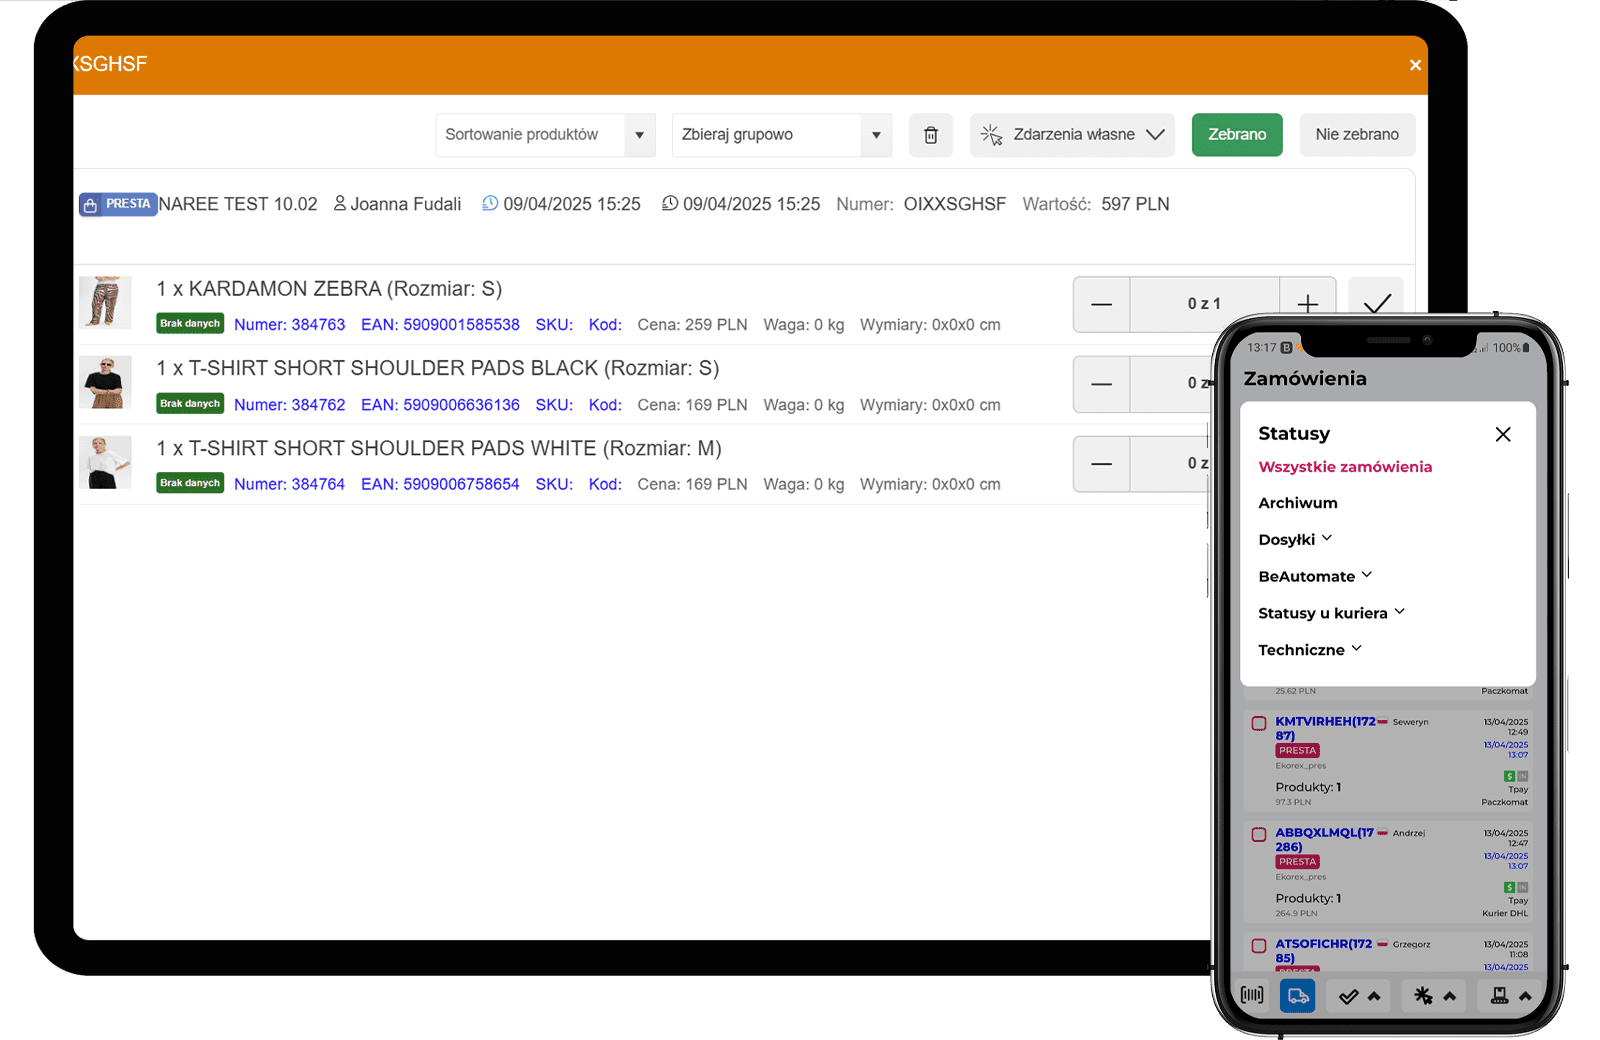Viewport: 1600px width, 1040px height.
Task: Tap the conveyor package icon on phone
Action: pos(1499,995)
